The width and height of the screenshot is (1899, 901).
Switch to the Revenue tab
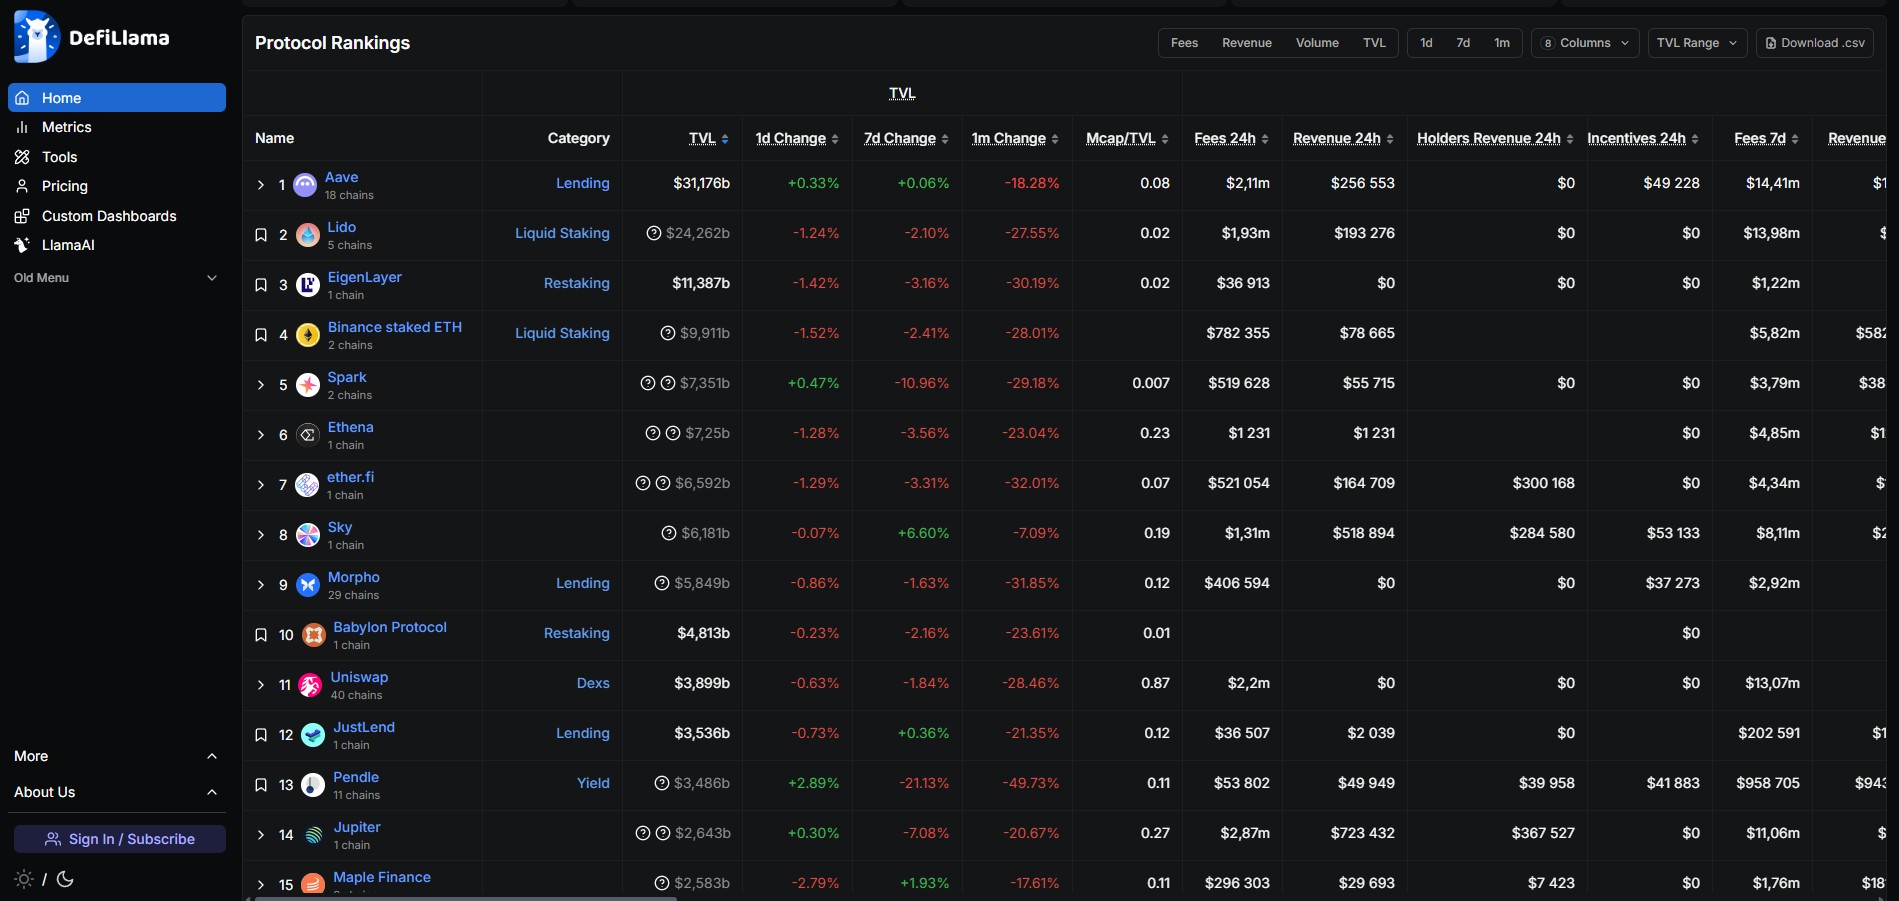(x=1246, y=43)
